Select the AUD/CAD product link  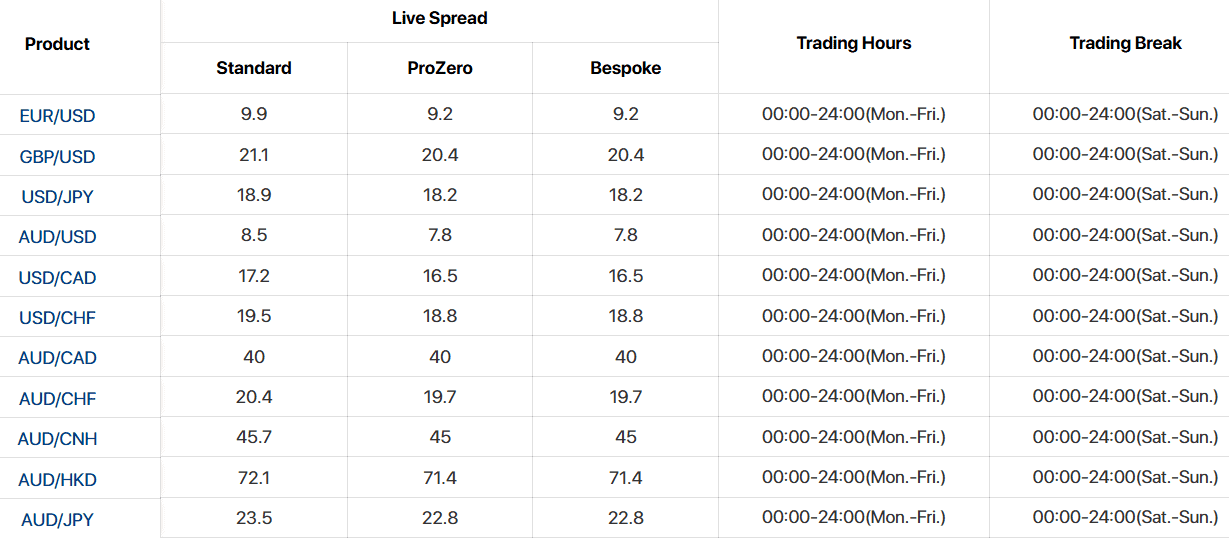coord(57,358)
